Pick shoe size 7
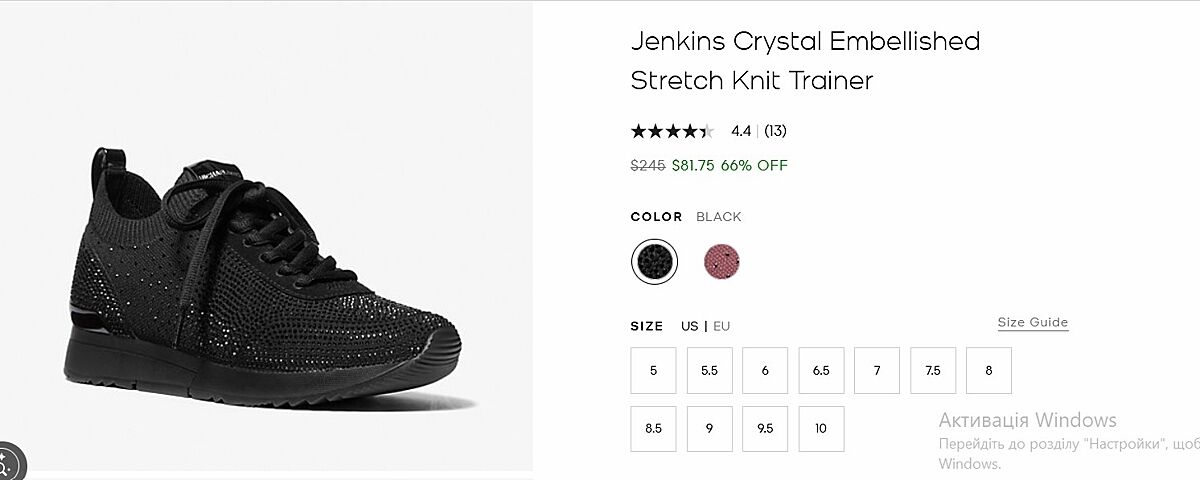Image resolution: width=1200 pixels, height=480 pixels. (x=877, y=370)
